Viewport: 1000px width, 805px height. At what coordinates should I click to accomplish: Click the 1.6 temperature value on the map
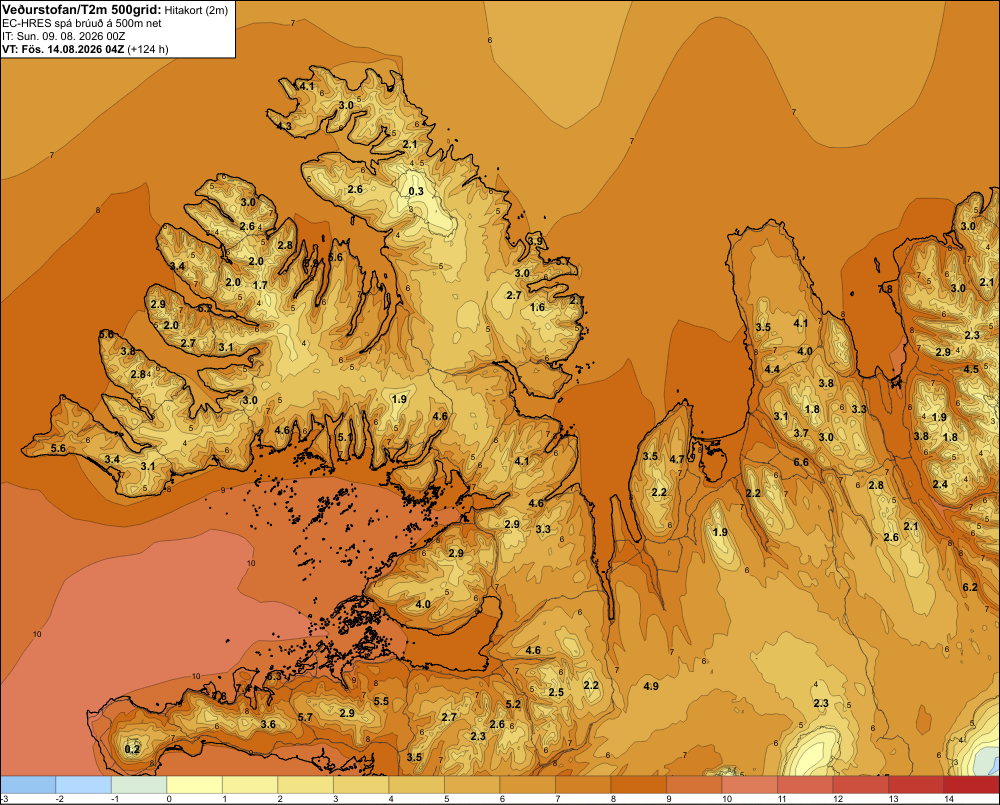click(538, 307)
